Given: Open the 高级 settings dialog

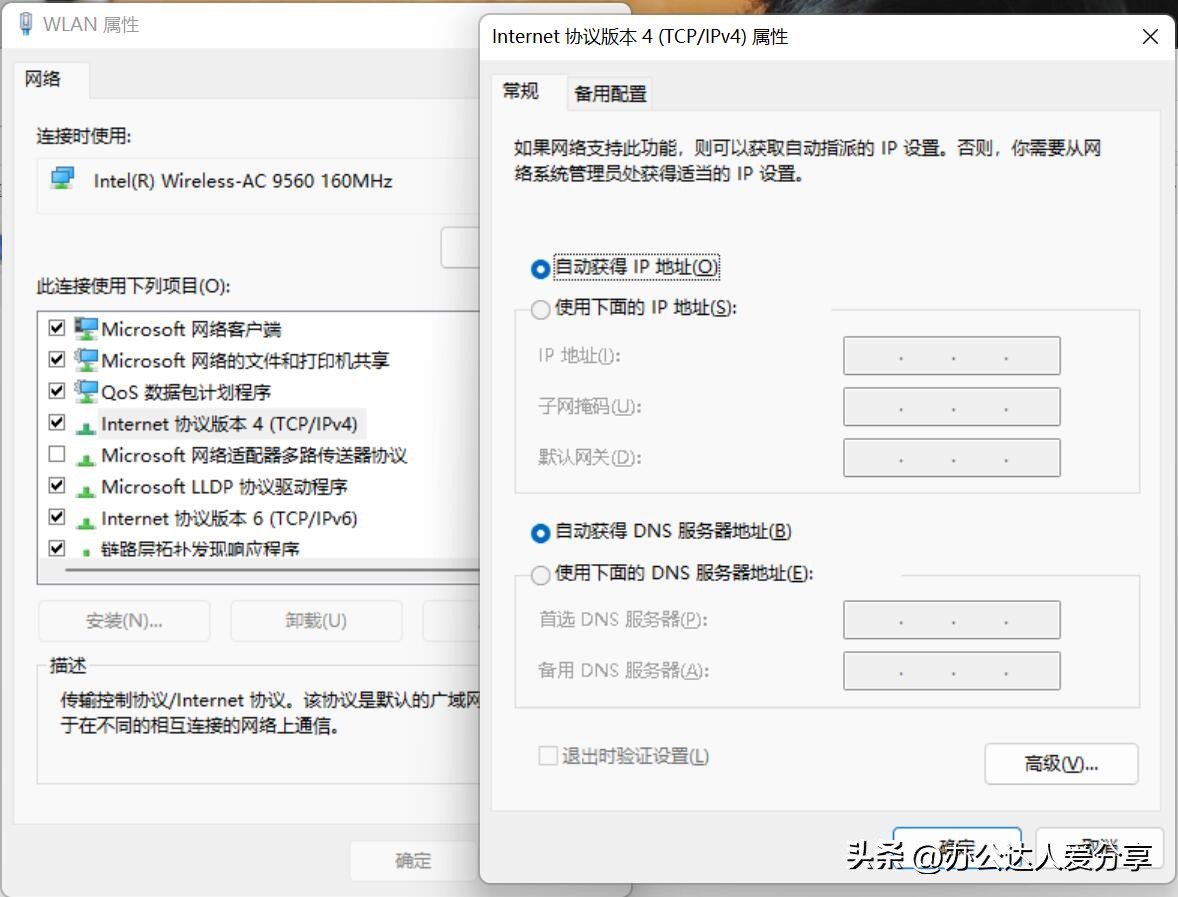Looking at the screenshot, I should 1061,764.
